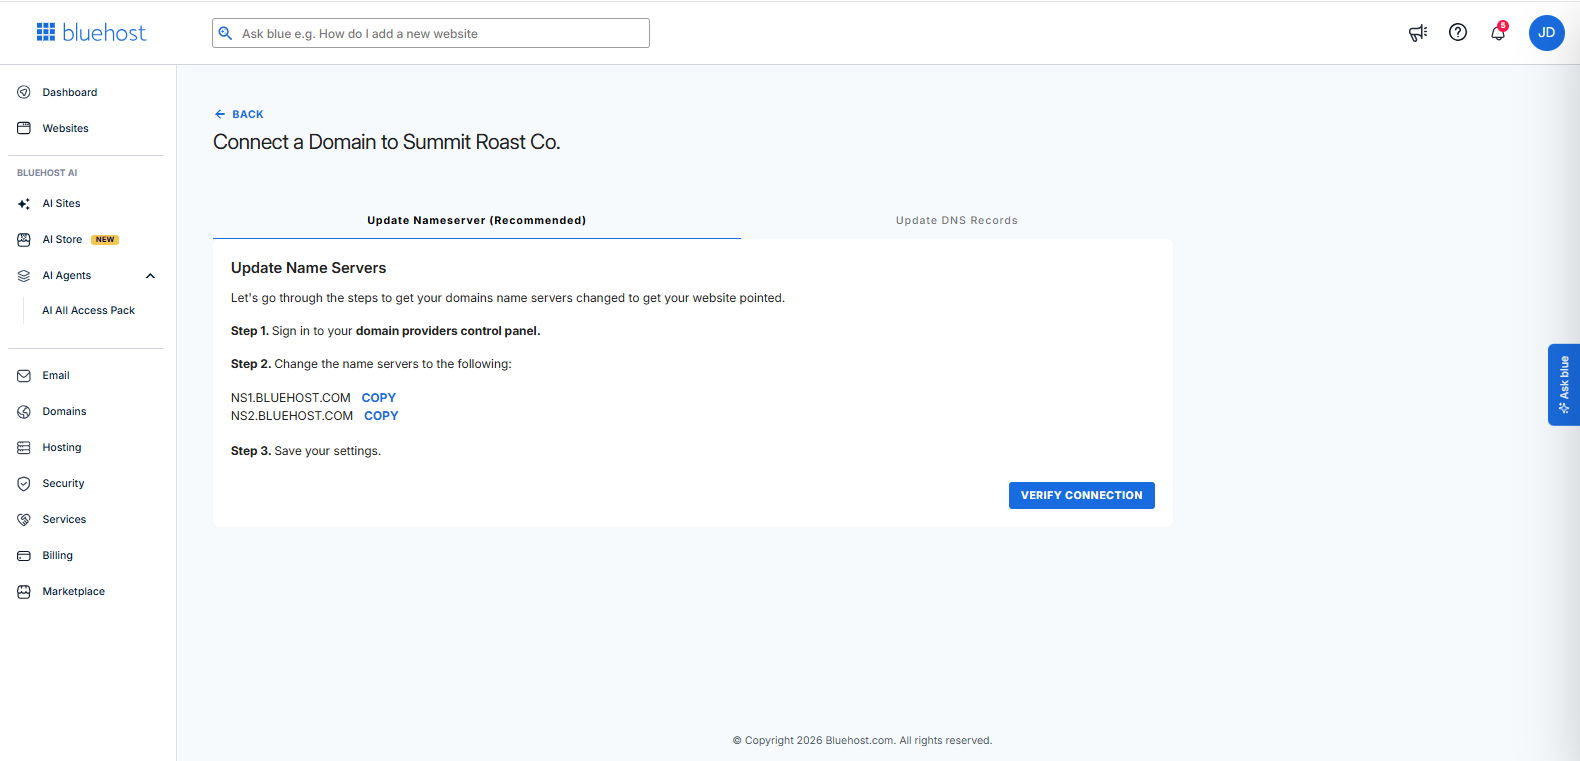This screenshot has height=761, width=1580.
Task: Click the Security shield icon
Action: pos(24,484)
